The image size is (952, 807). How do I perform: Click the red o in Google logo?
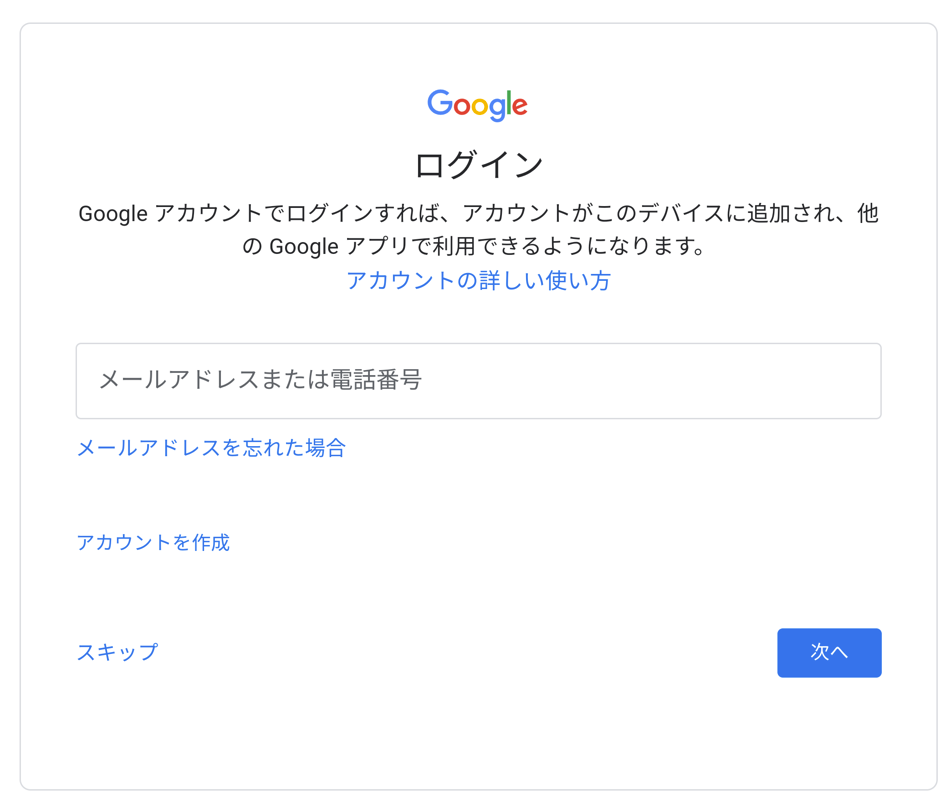tap(460, 106)
